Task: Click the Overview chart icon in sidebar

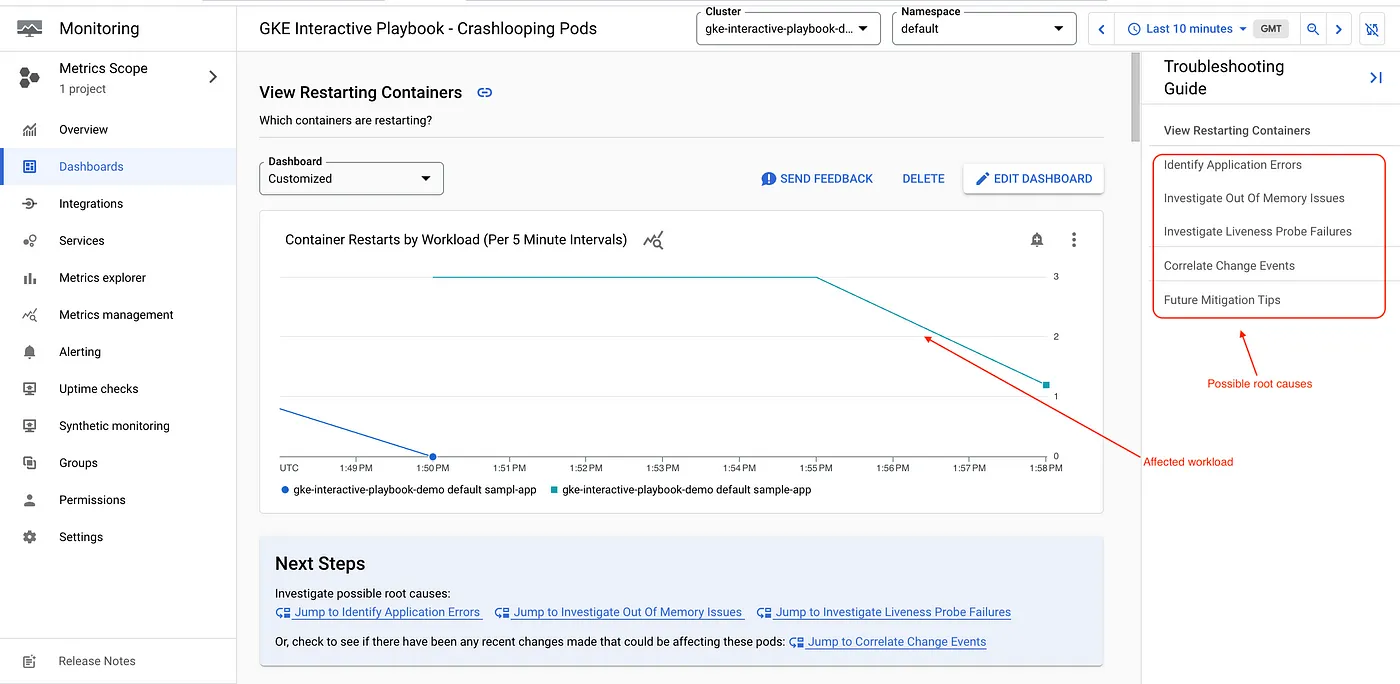Action: [x=30, y=130]
